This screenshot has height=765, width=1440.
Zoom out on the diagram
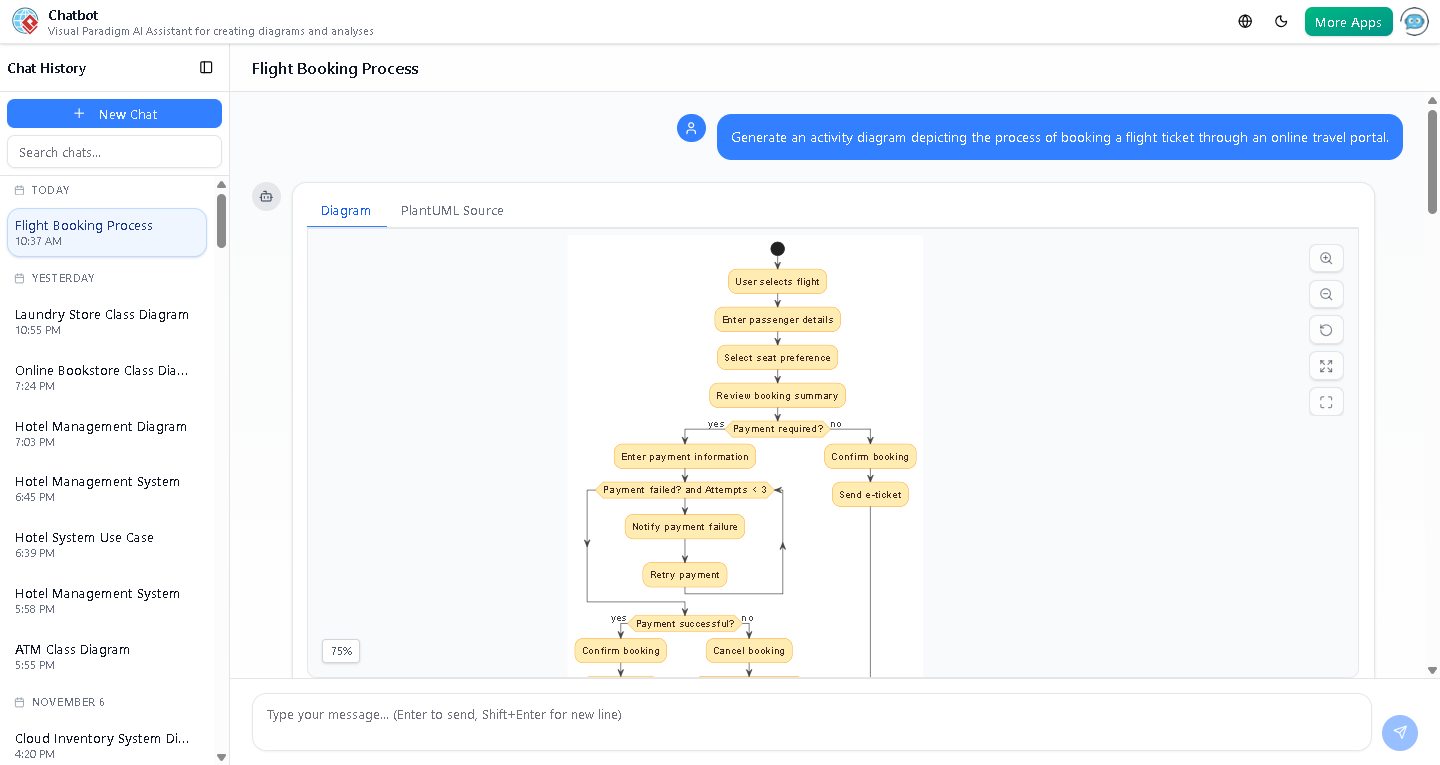pos(1326,294)
